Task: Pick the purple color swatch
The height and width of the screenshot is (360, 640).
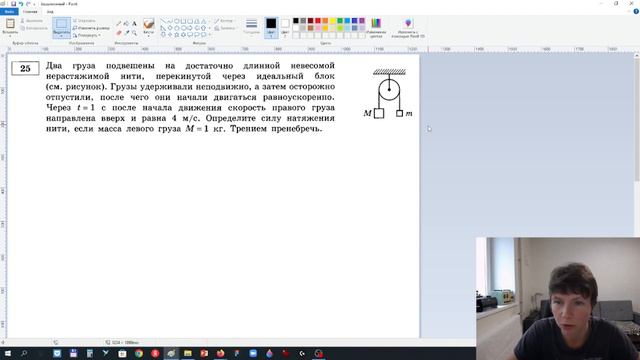Action: coord(362,21)
